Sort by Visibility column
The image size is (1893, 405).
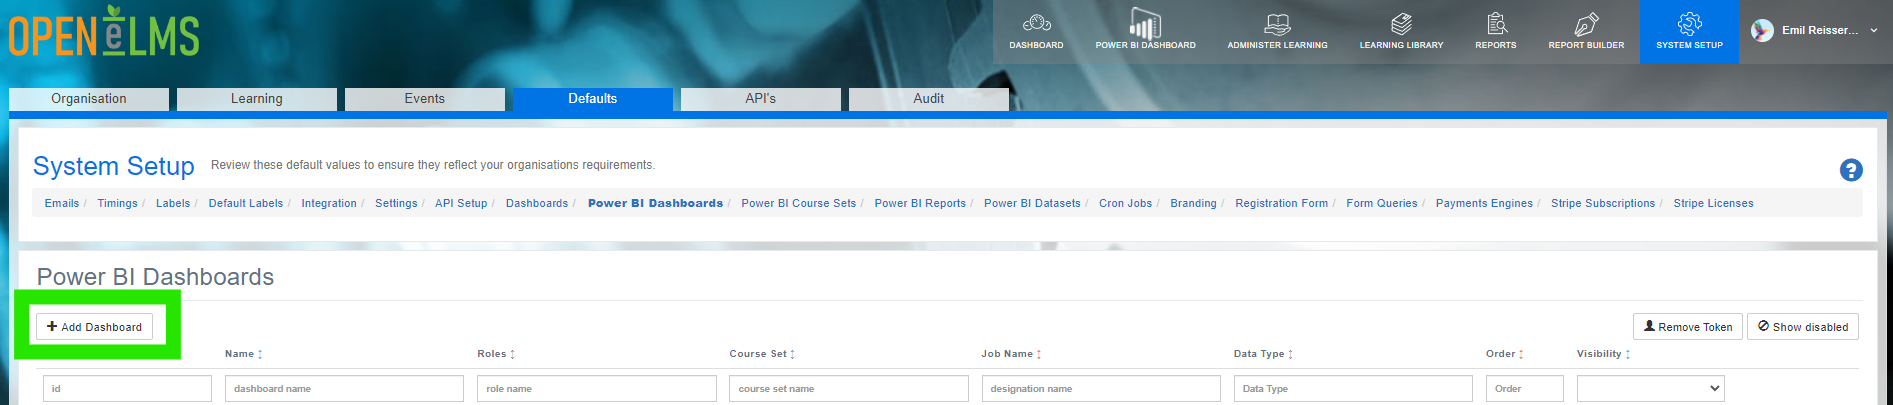[x=1603, y=354]
